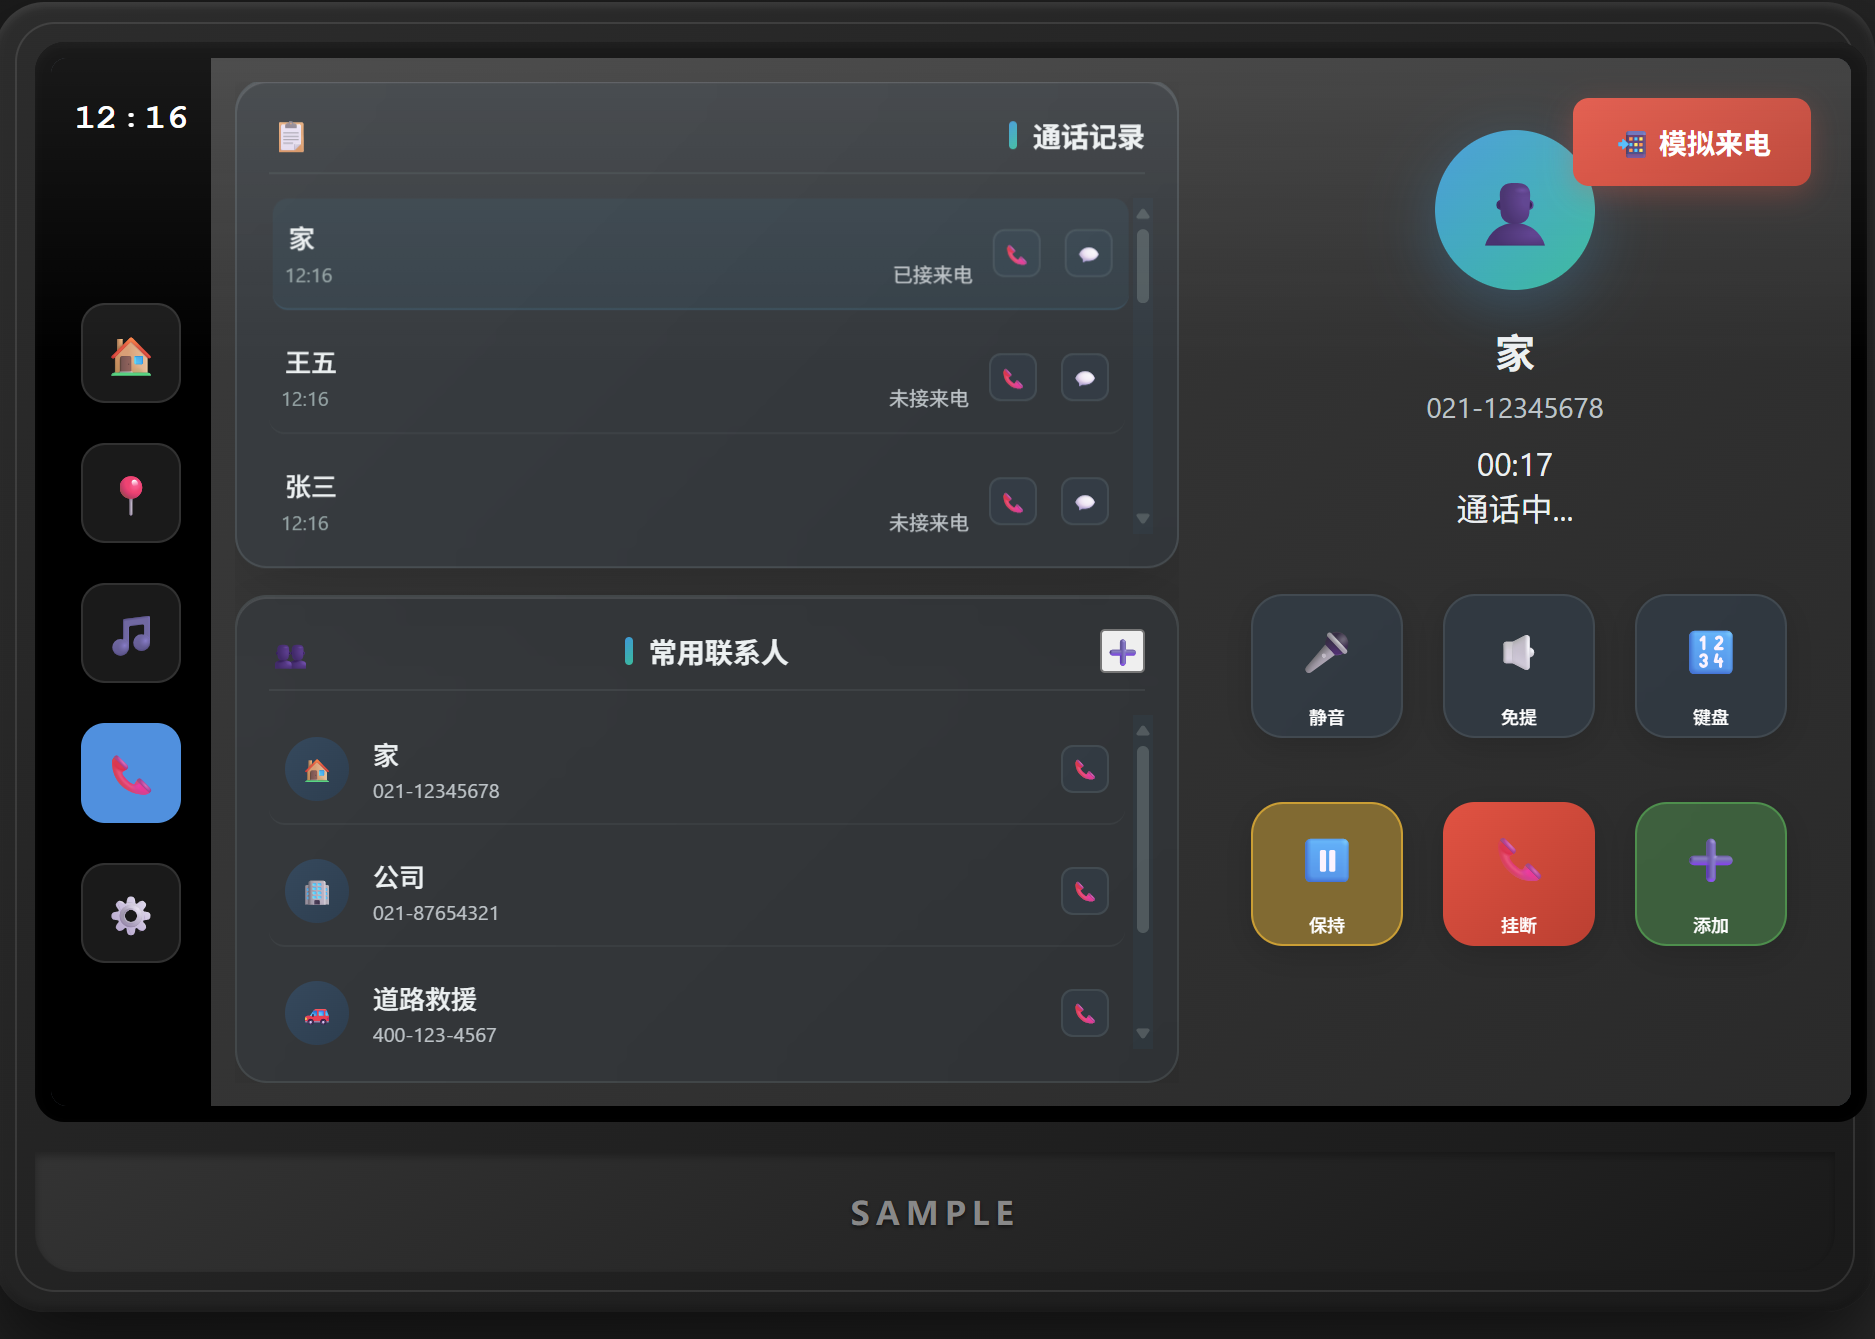Image resolution: width=1875 pixels, height=1339 pixels.
Task: Tap 添加 to add a call
Action: pyautogui.click(x=1711, y=874)
